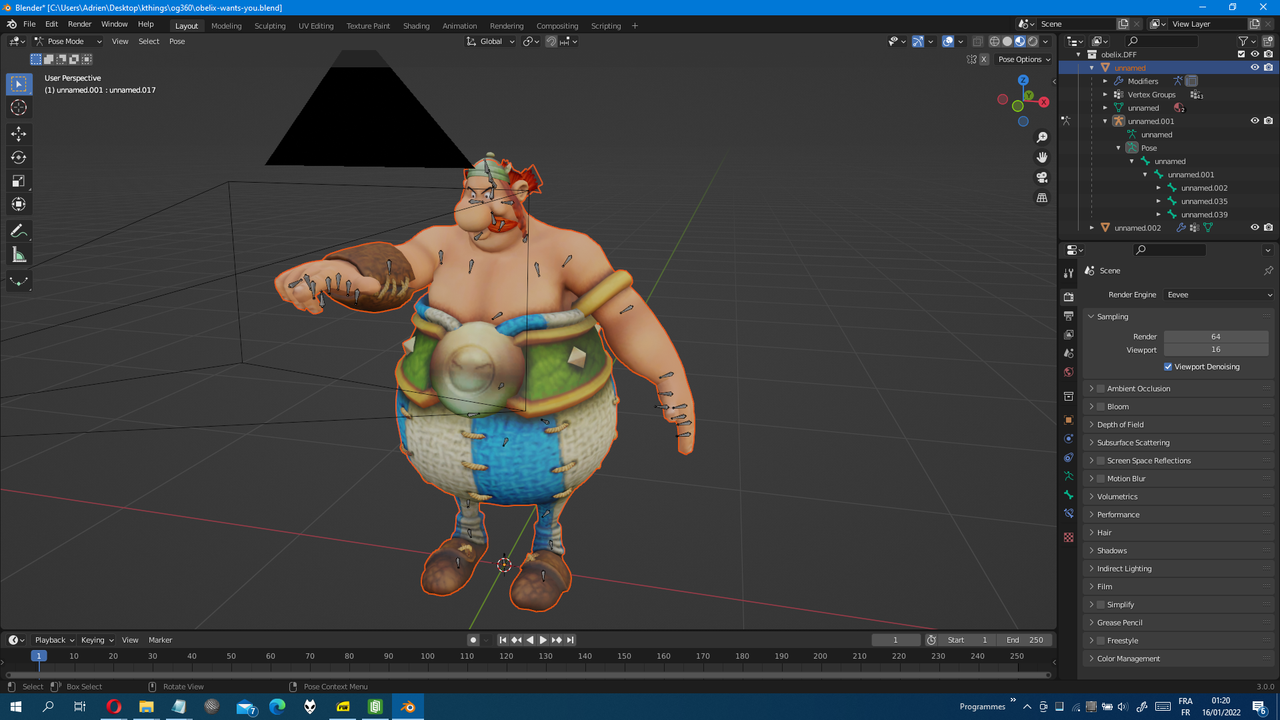Screen dimensions: 1280x720
Task: Toggle X-axis mirror in pose options
Action: [984, 59]
